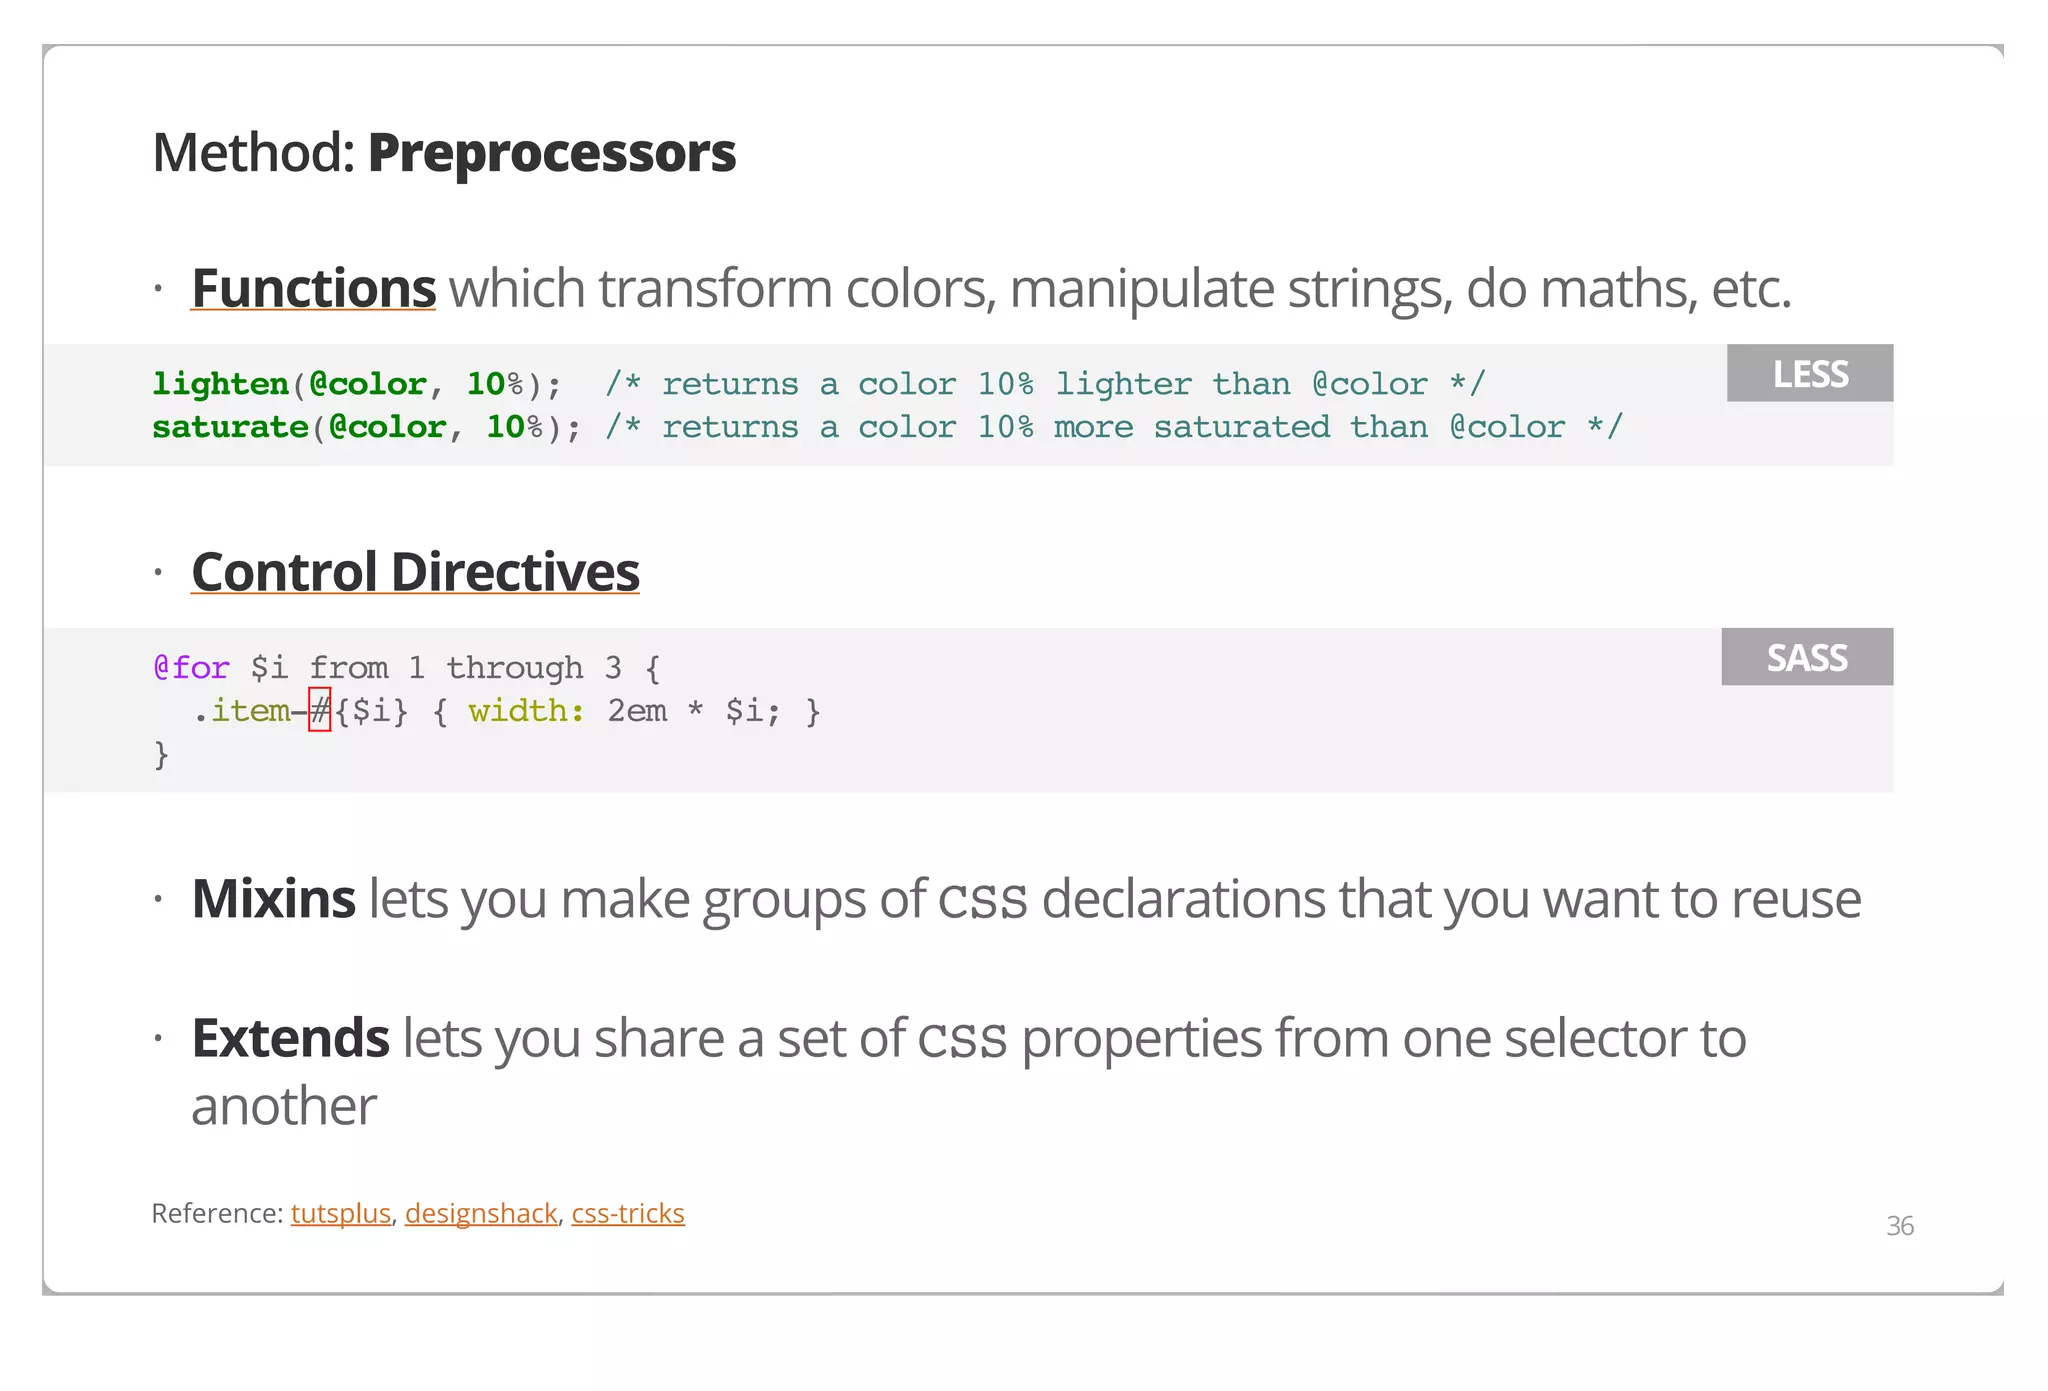Open the Control Directives link

(x=415, y=572)
